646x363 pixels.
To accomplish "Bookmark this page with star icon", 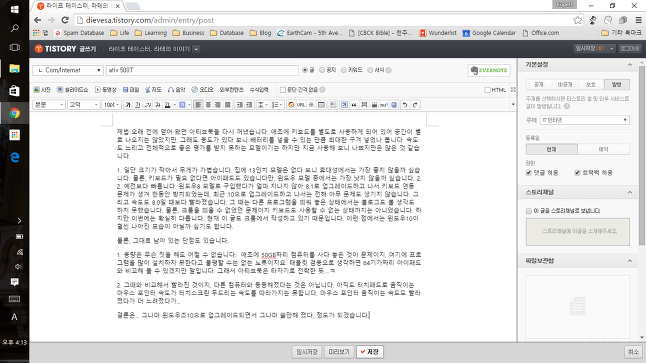I will (x=578, y=20).
